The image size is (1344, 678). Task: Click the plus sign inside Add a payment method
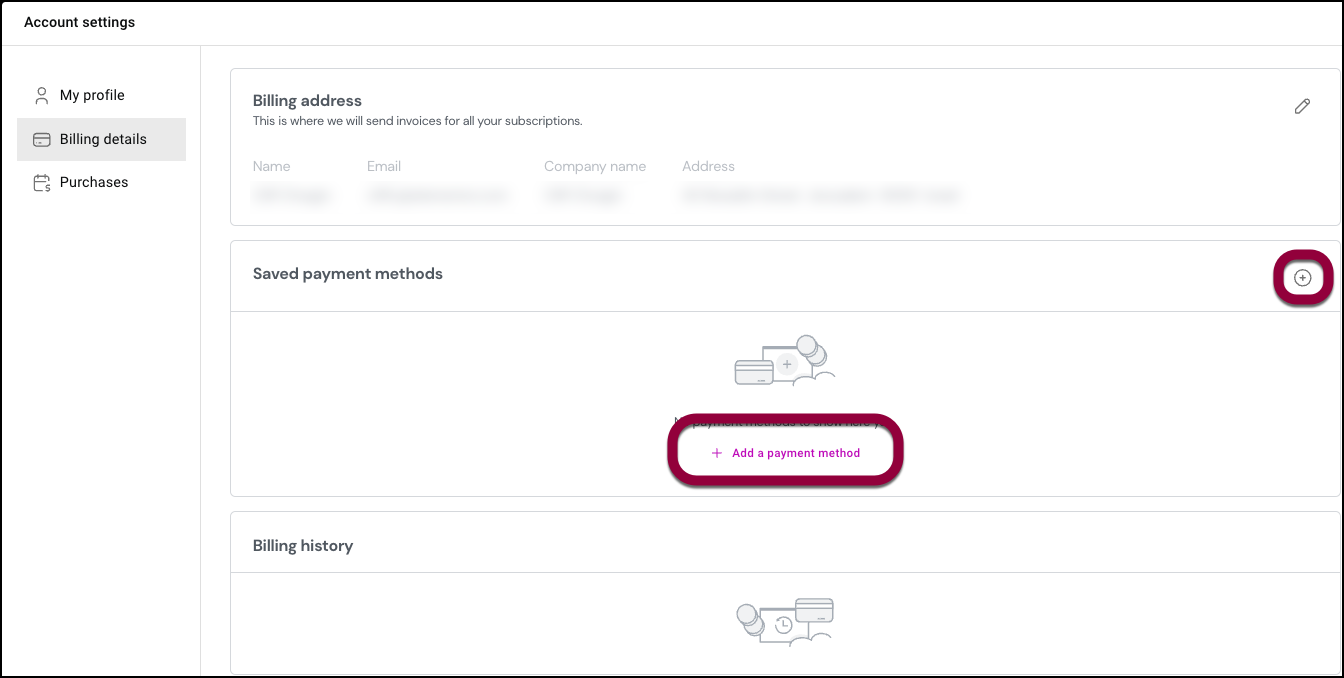pos(716,453)
